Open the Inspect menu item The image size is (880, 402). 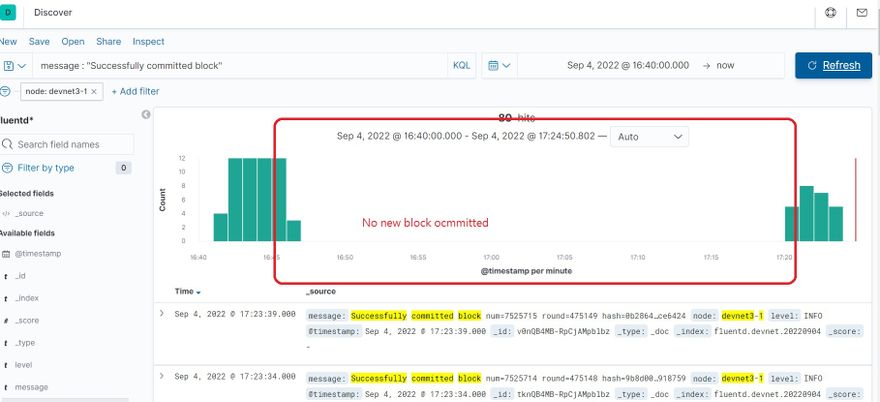click(148, 42)
